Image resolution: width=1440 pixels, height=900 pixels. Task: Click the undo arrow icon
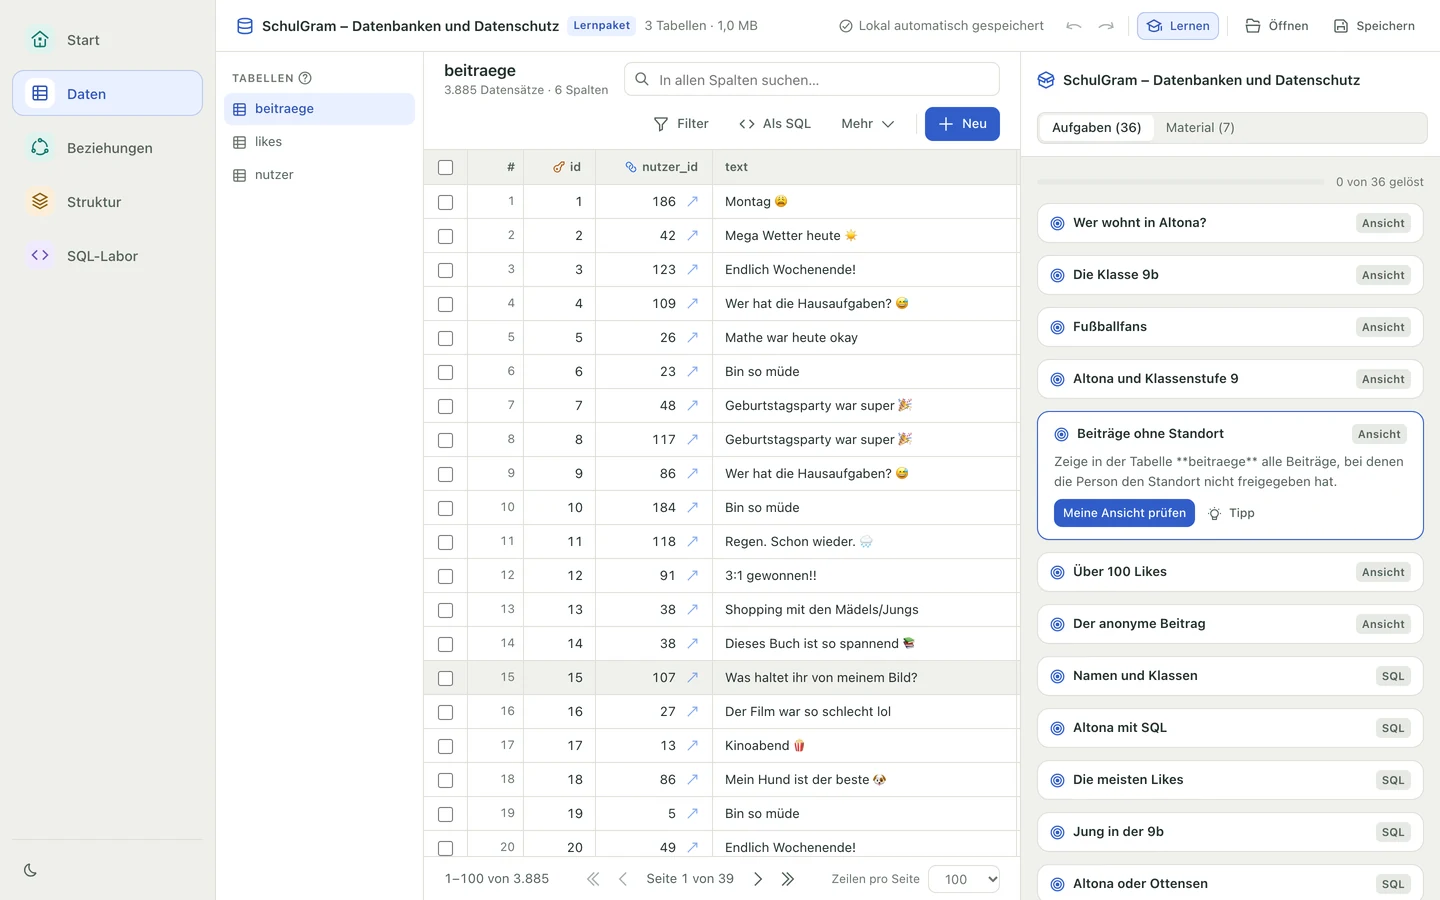[x=1074, y=26]
